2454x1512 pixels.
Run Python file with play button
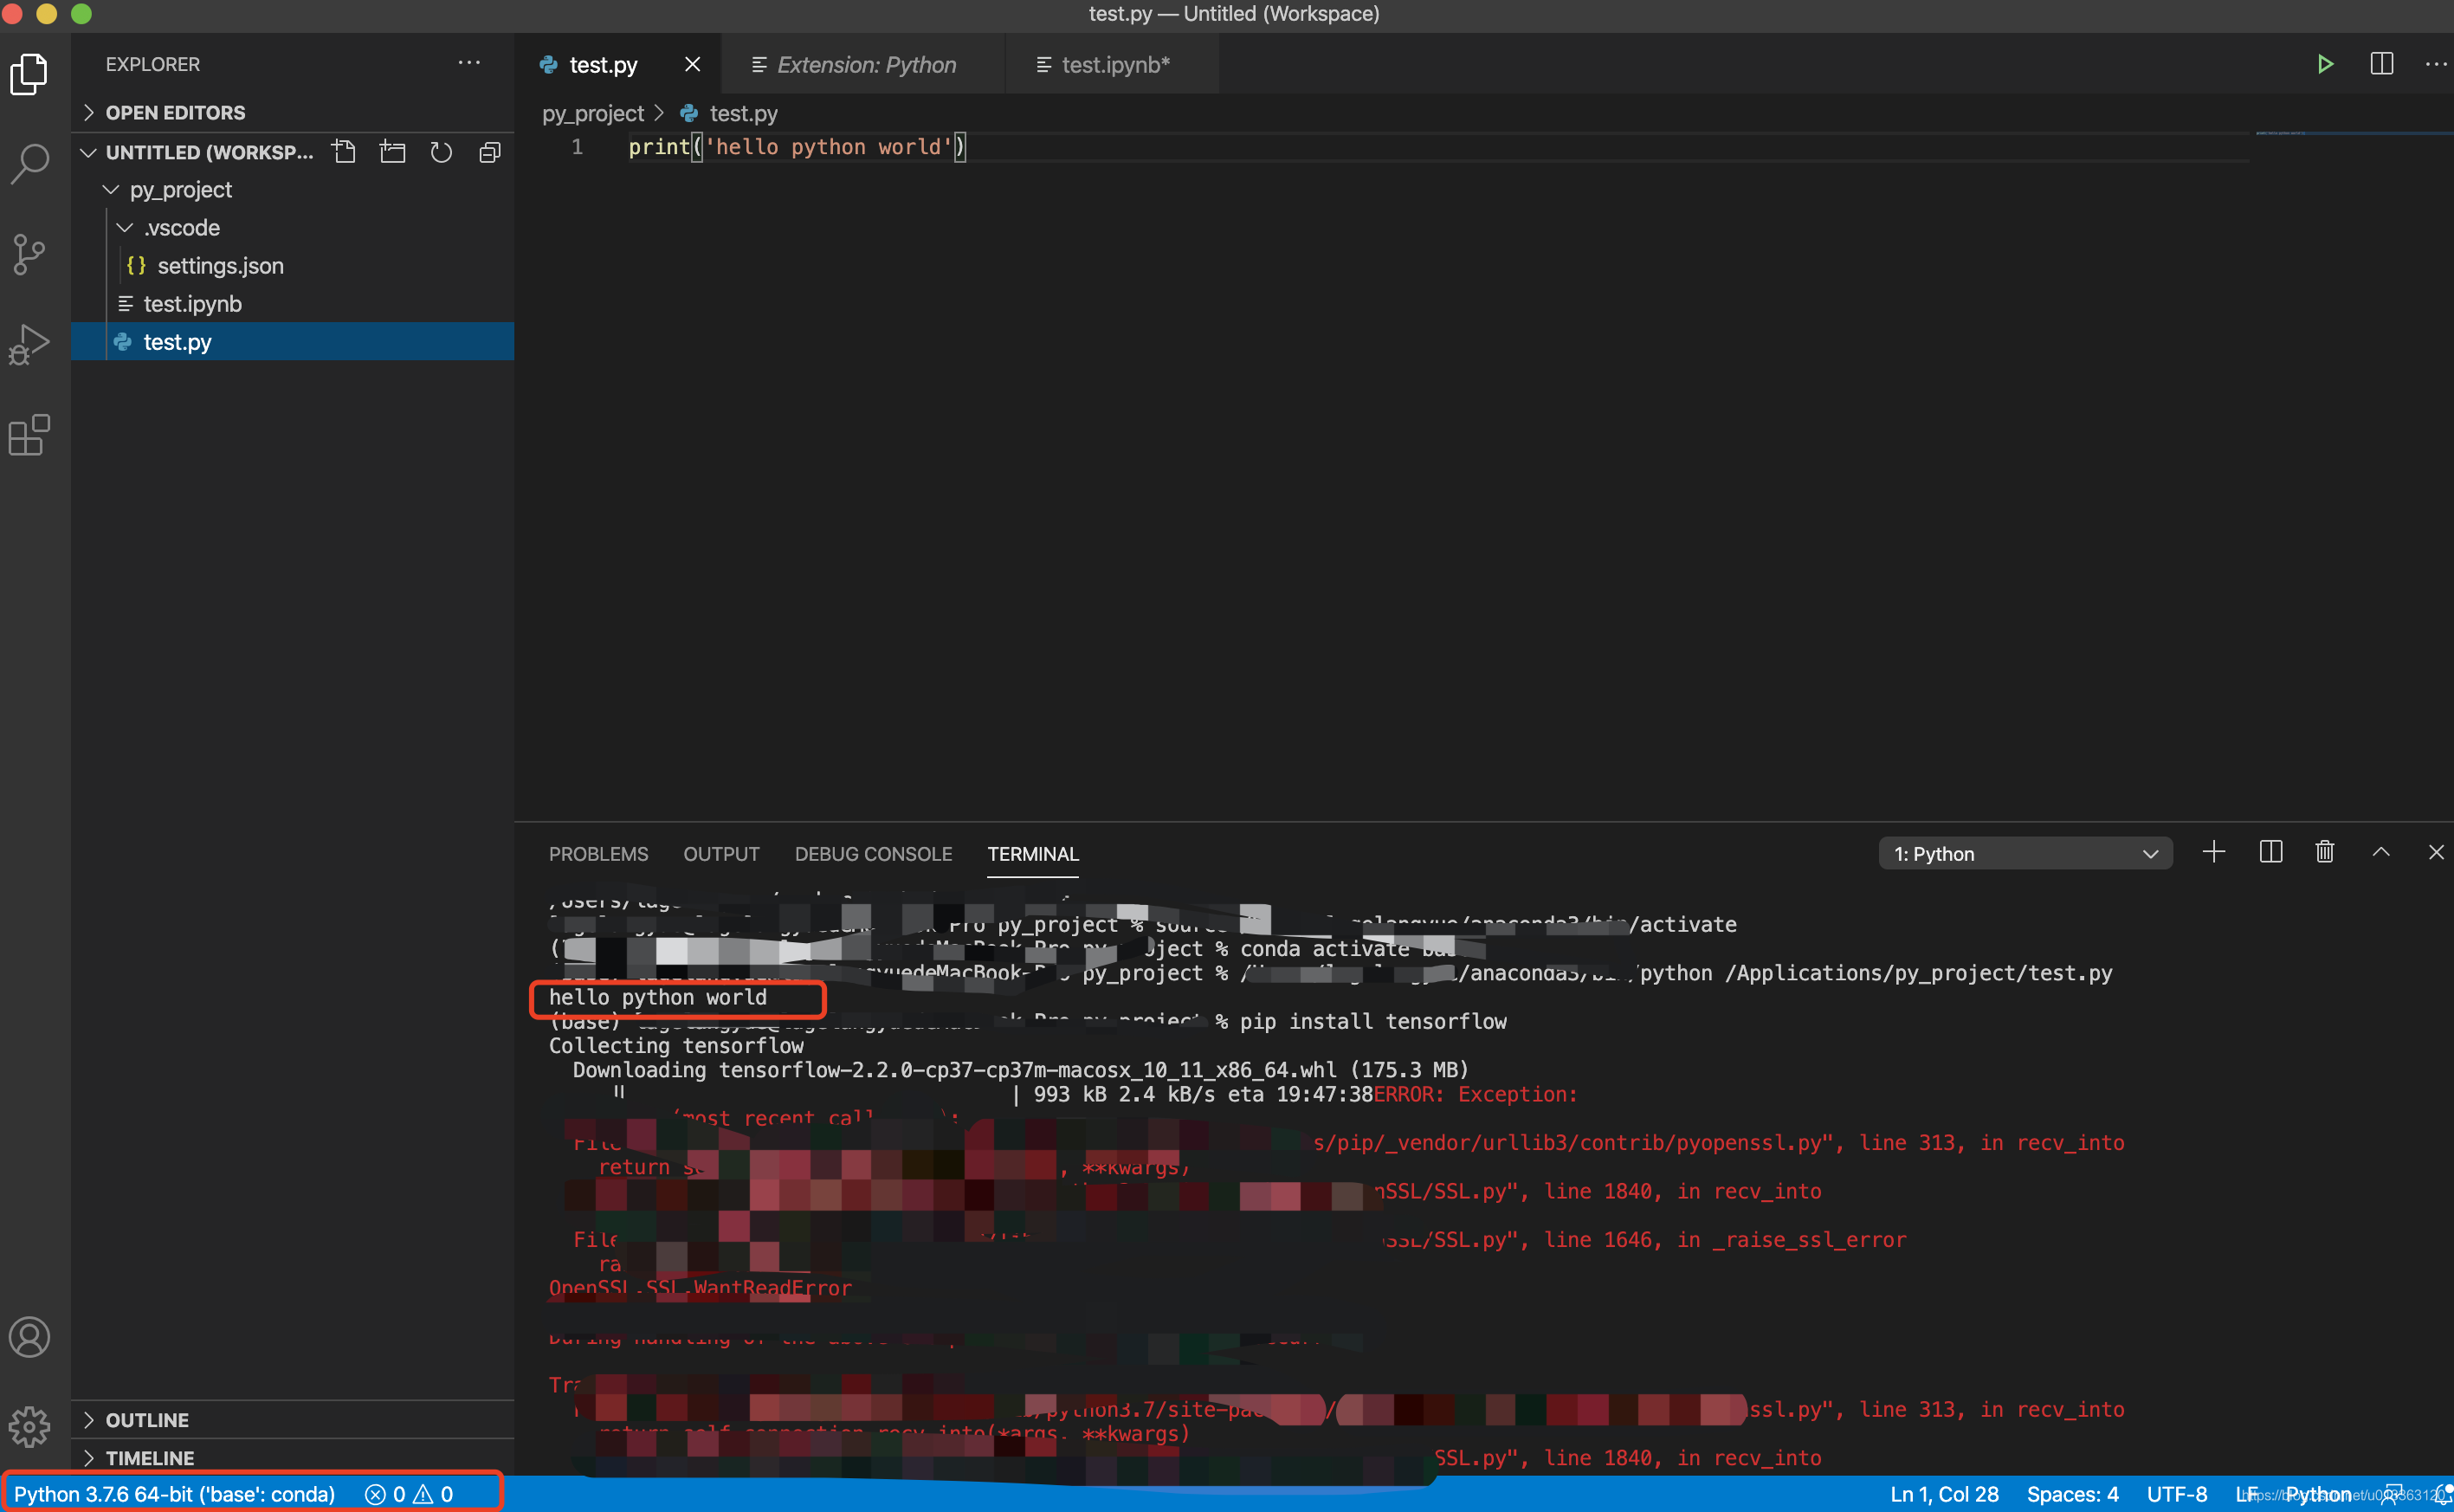[2325, 64]
